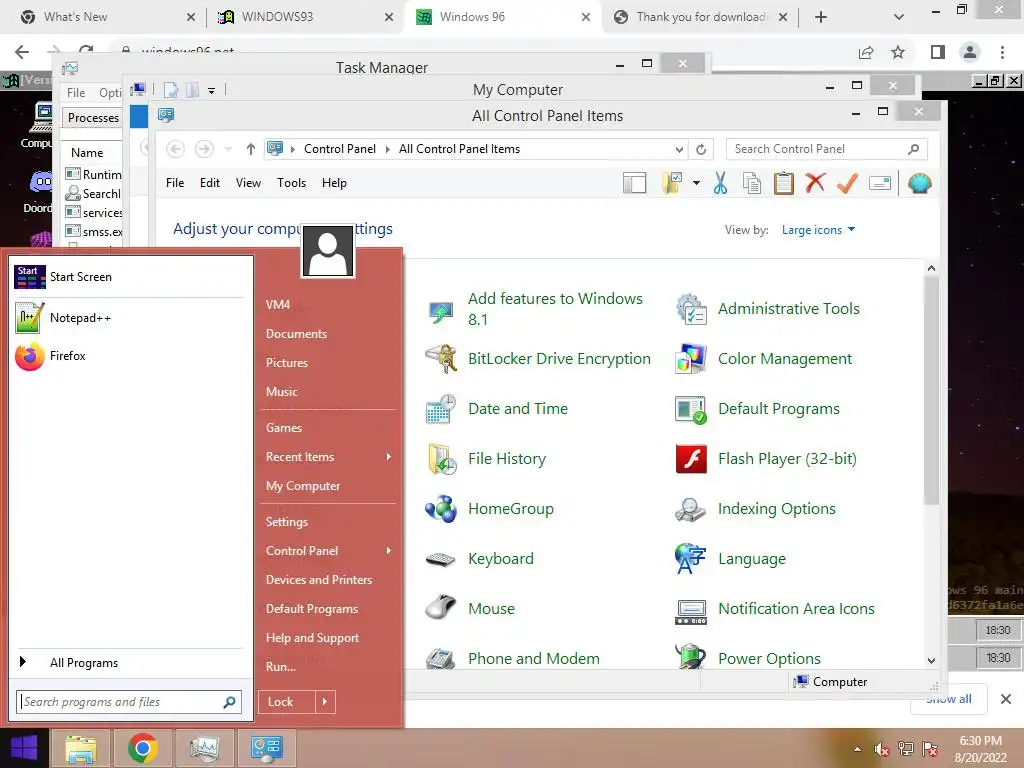The image size is (1024, 768).
Task: Open the arrow next to Lock button
Action: (325, 702)
